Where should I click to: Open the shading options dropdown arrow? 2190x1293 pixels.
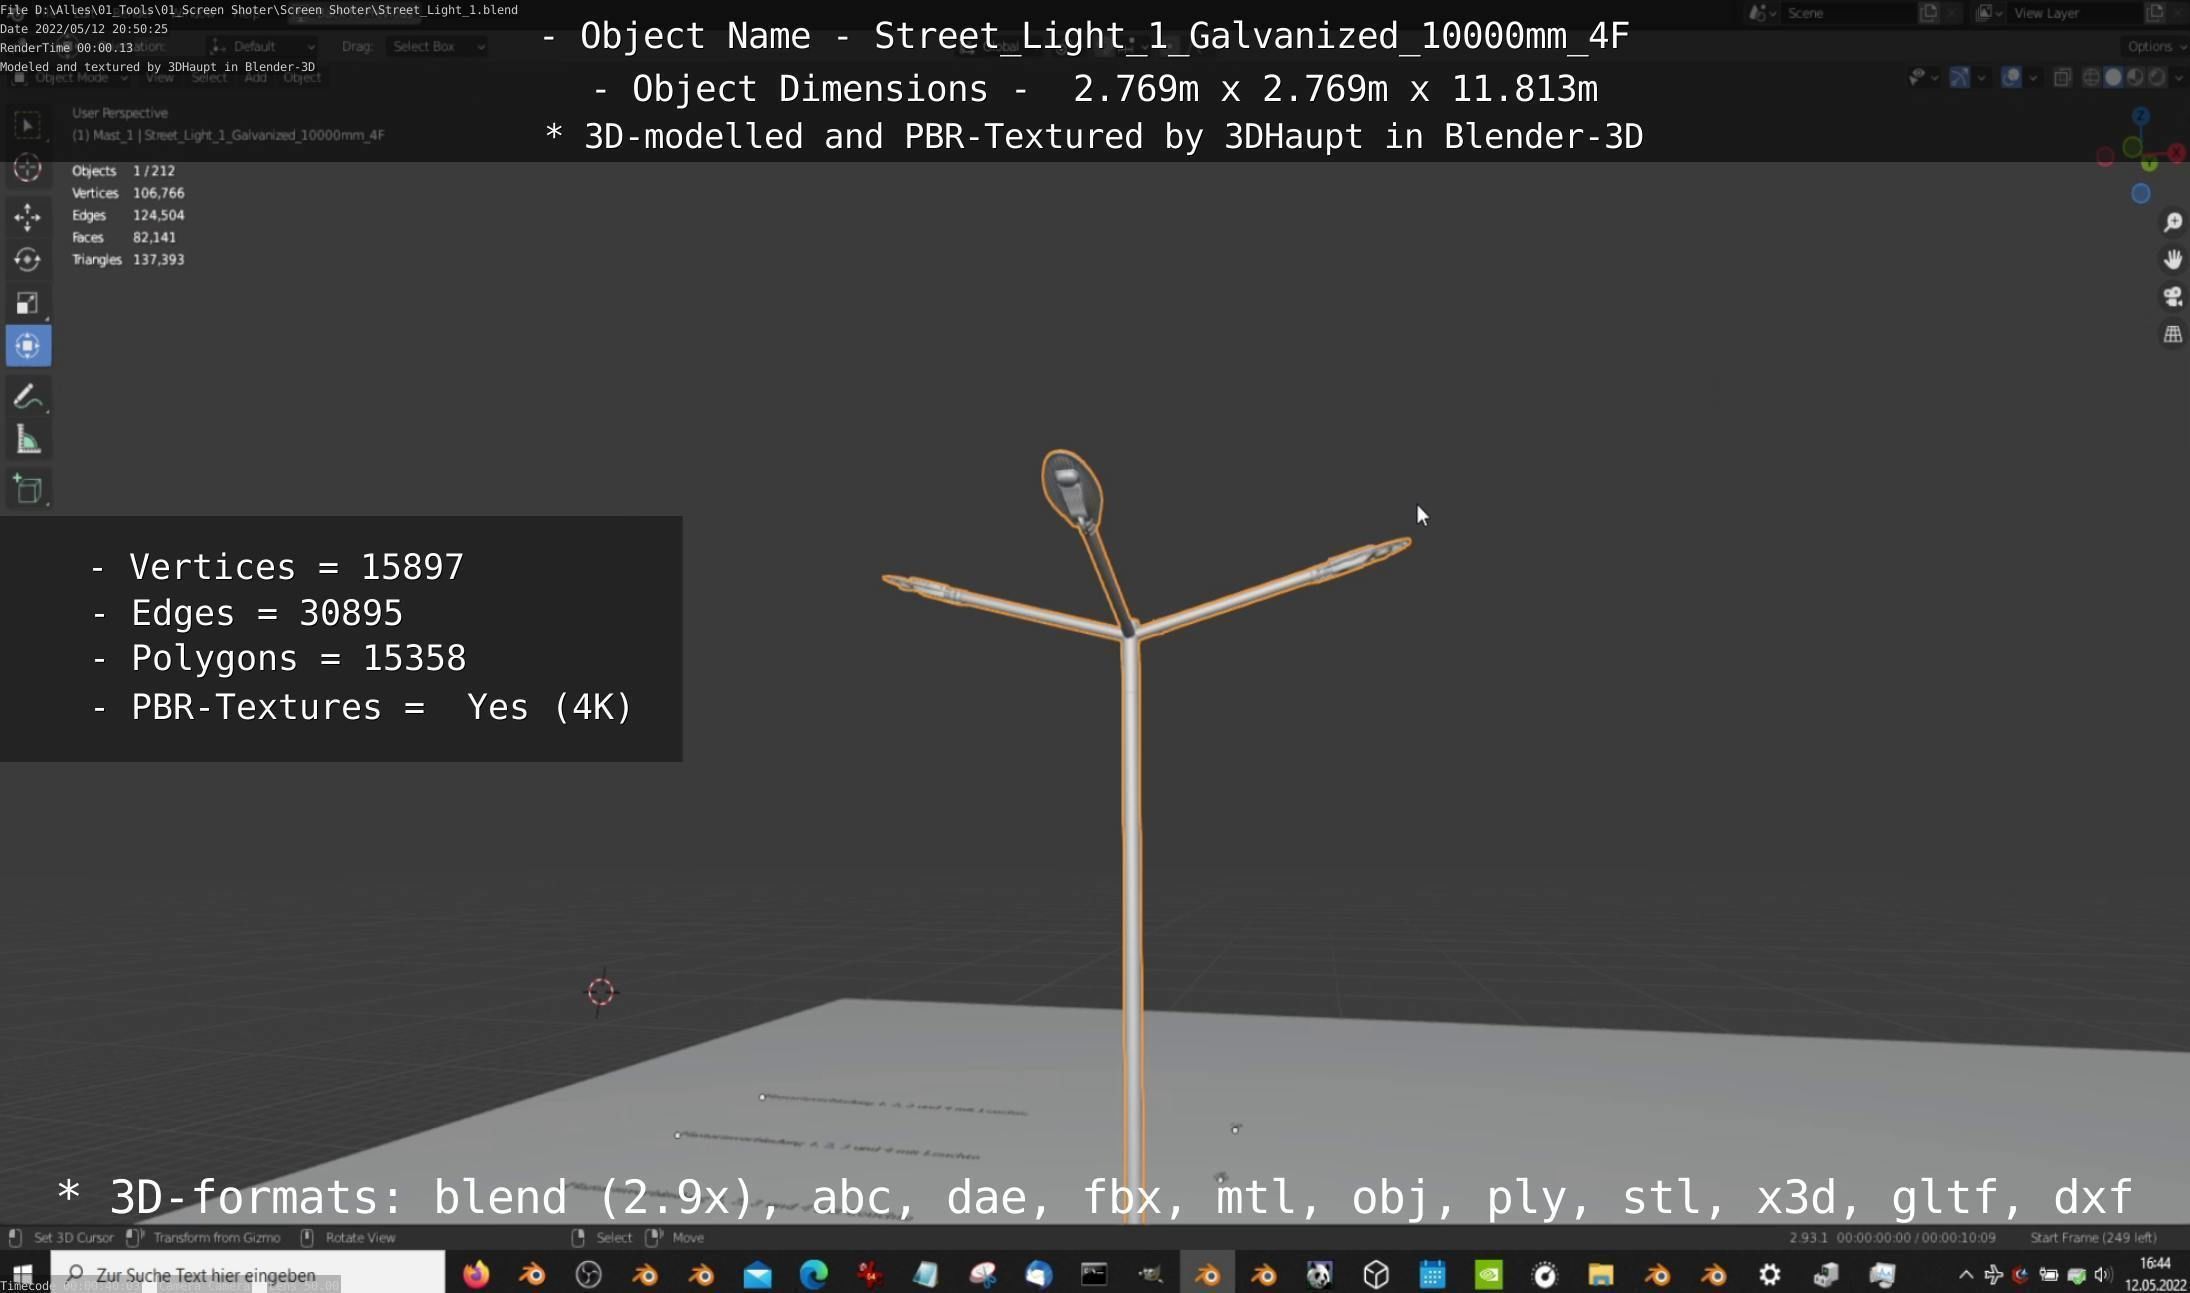(x=2179, y=77)
